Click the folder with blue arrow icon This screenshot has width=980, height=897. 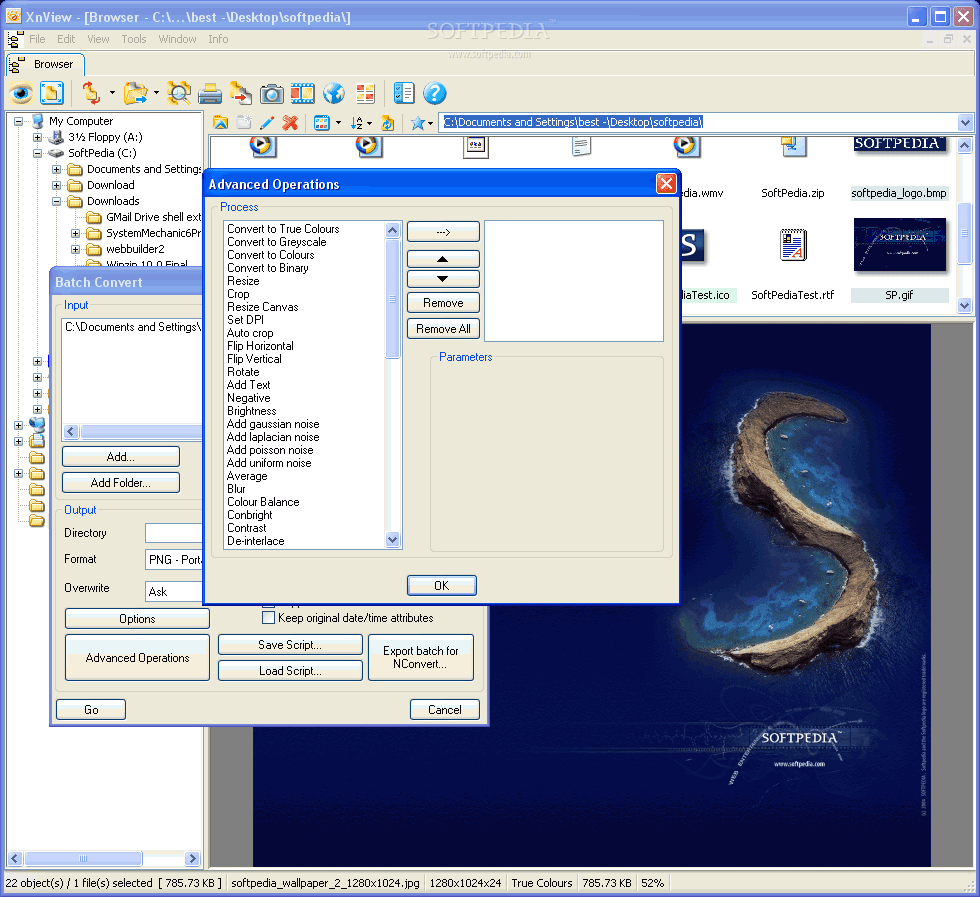135,94
